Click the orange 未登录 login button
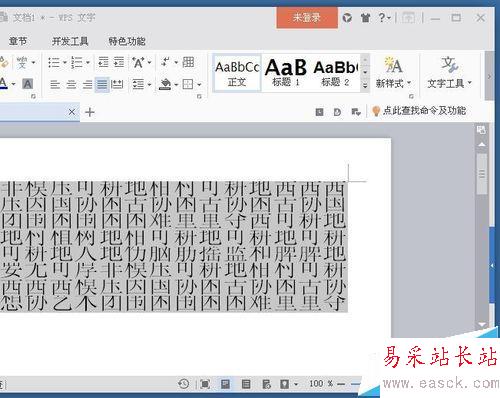The height and width of the screenshot is (398, 500). click(x=307, y=18)
